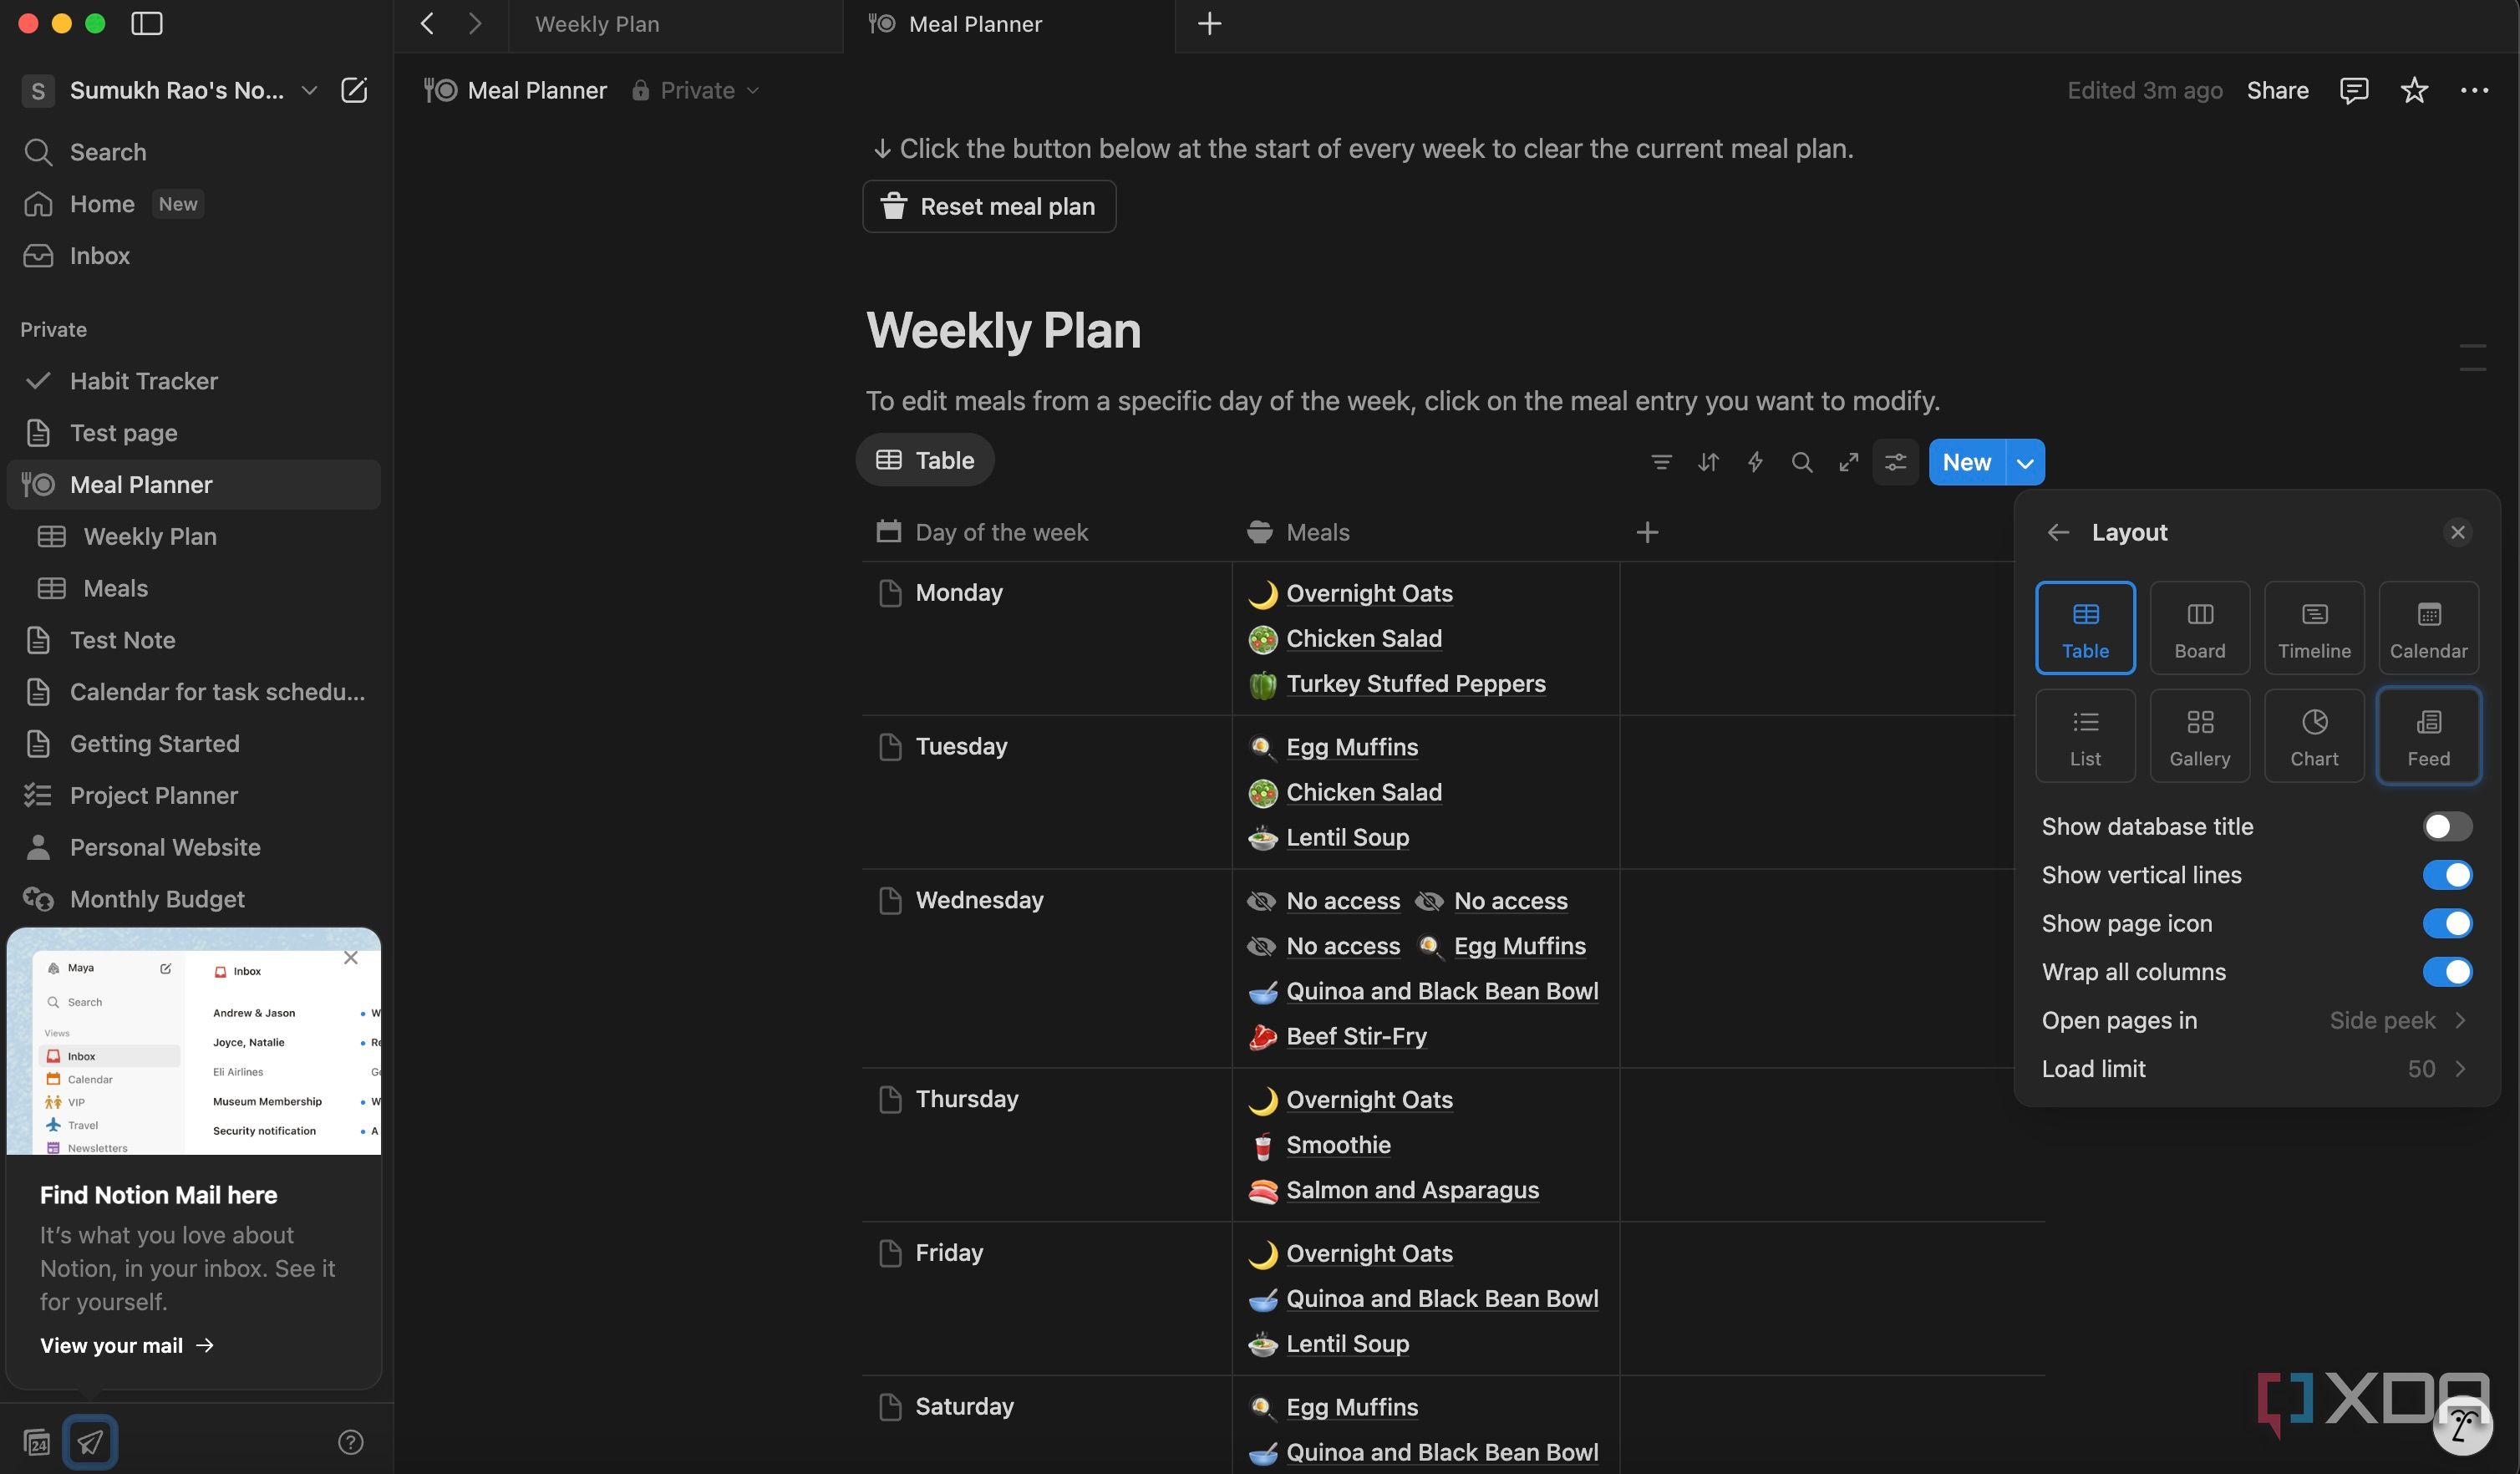Open Meals database under Meal Planner
Image resolution: width=2520 pixels, height=1474 pixels.
(193, 588)
